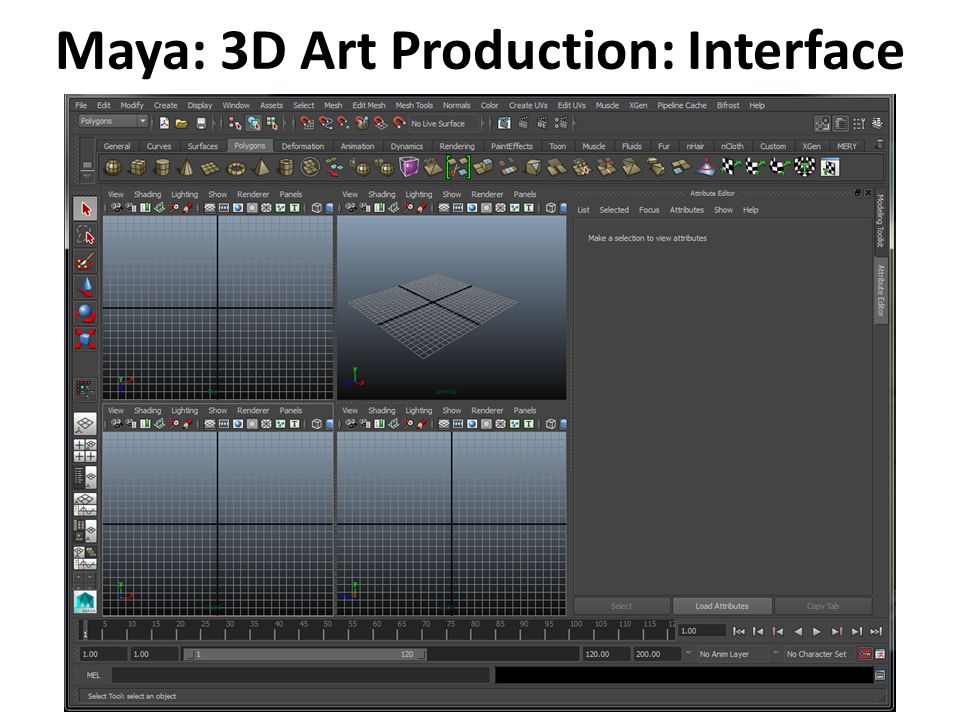Toggle Modeling Toolkit display icon on status line
The image size is (960, 720).
(822, 124)
